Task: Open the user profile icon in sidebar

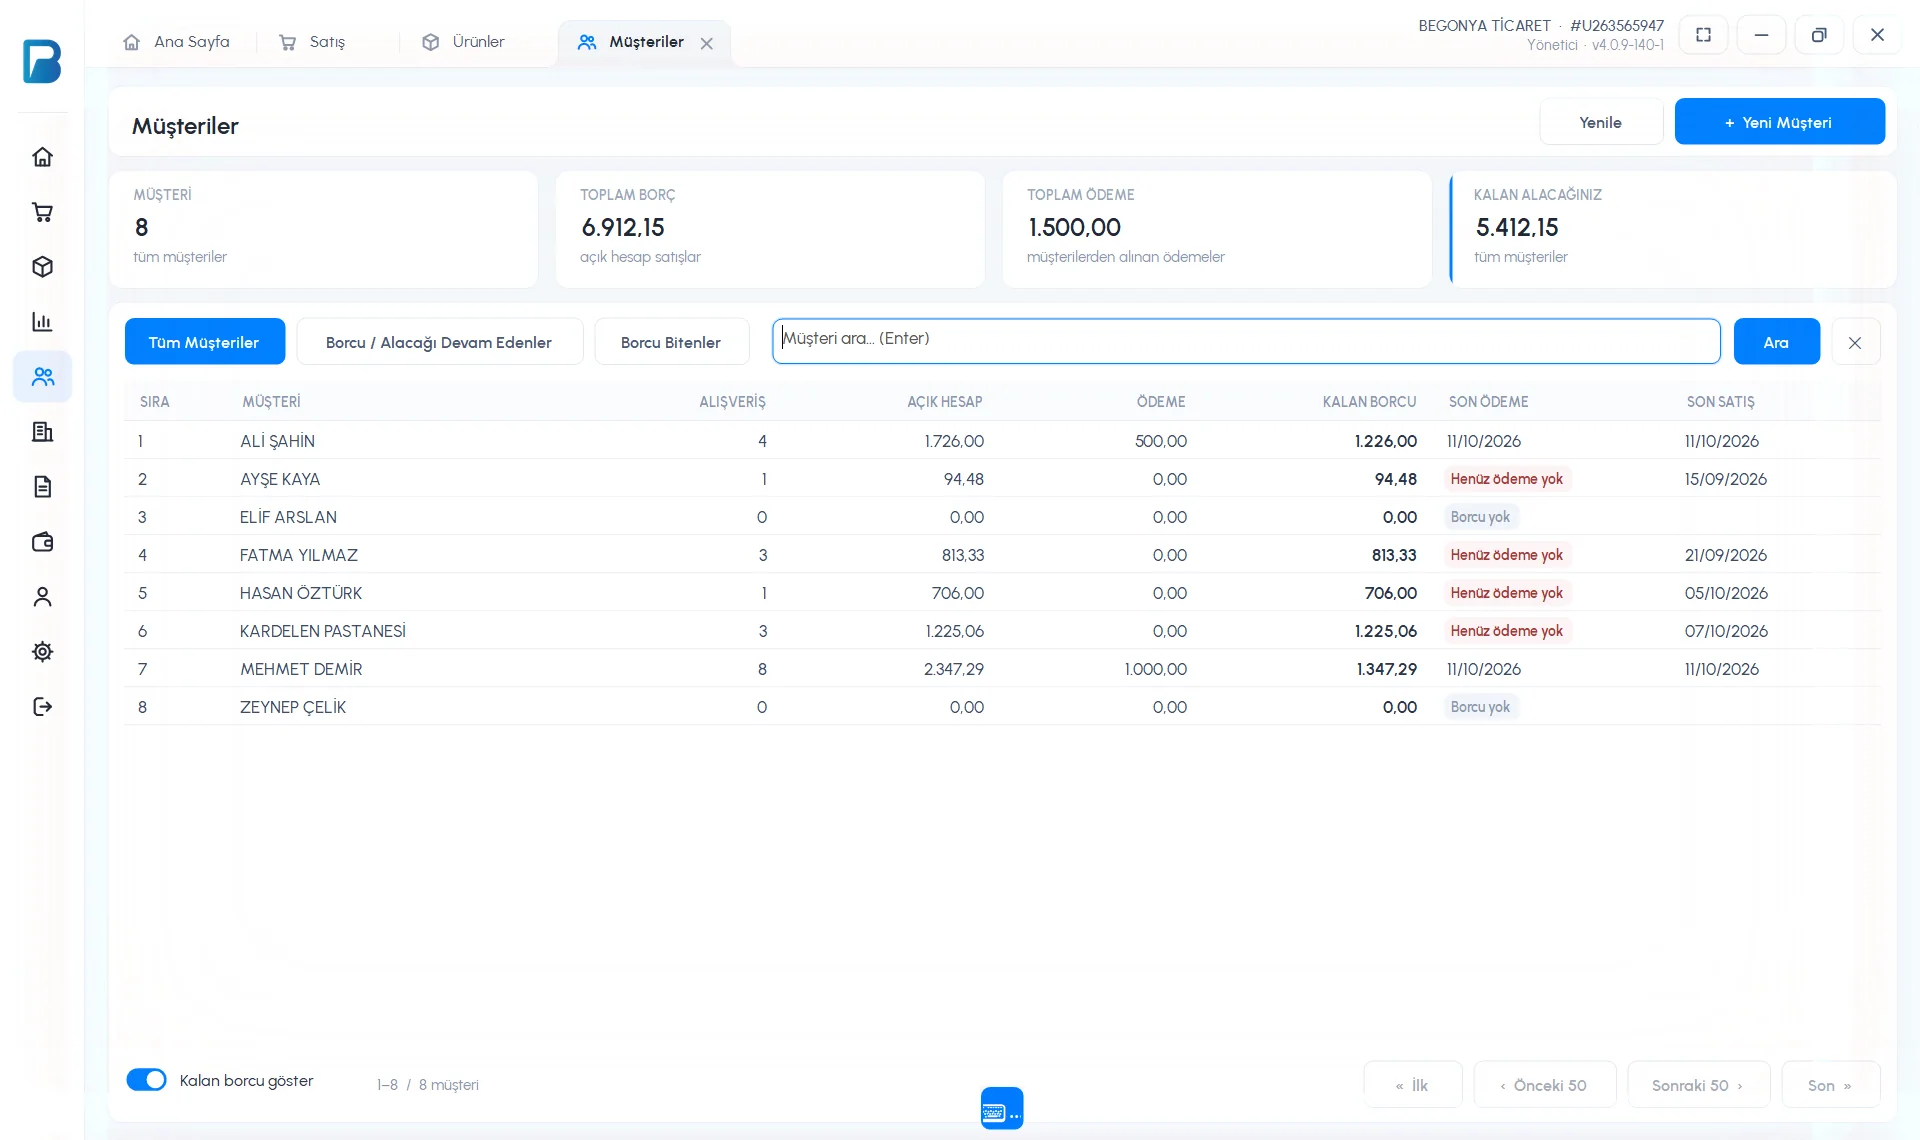Action: [x=42, y=597]
